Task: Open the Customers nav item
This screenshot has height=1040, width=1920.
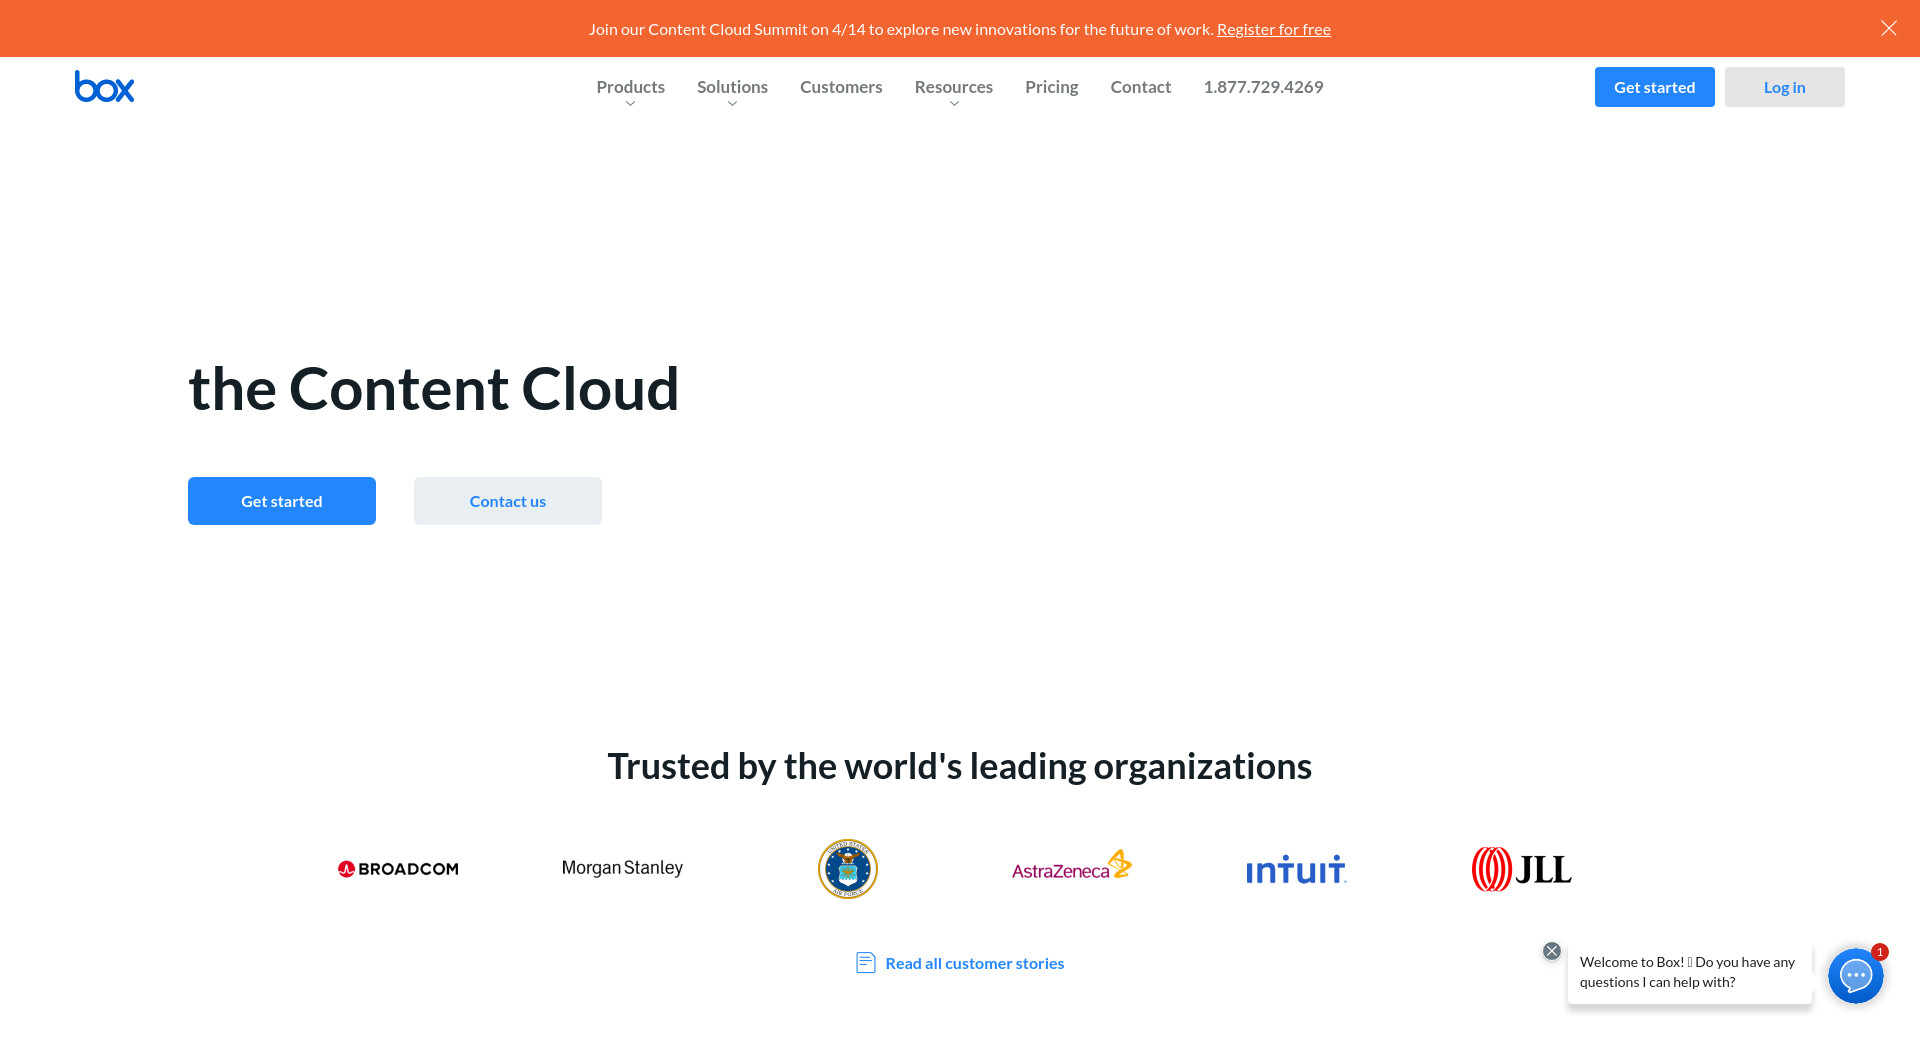Action: point(841,87)
